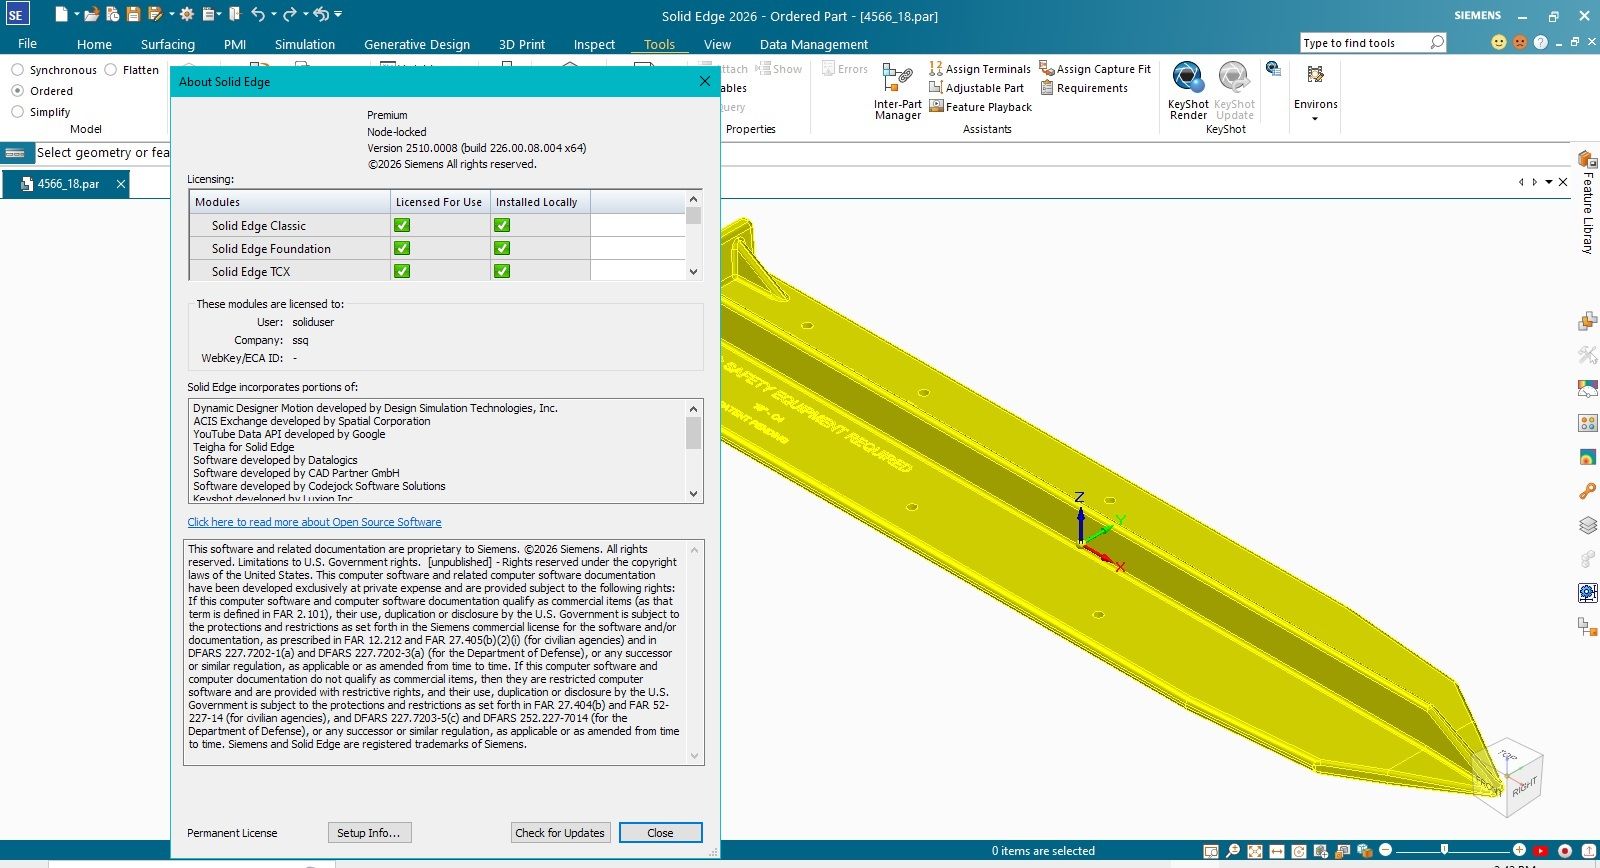Expand the Environs dropdown

(1315, 118)
